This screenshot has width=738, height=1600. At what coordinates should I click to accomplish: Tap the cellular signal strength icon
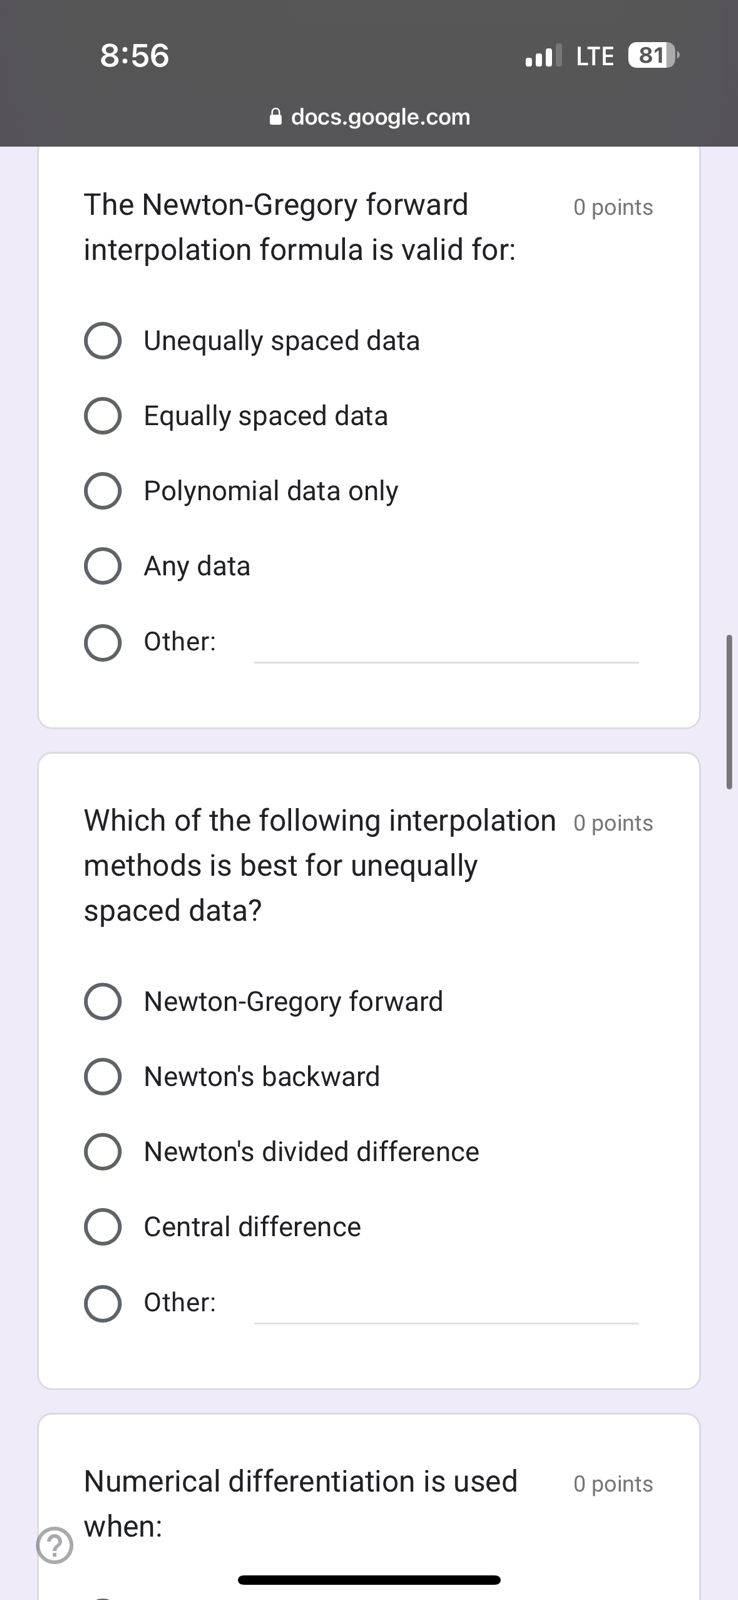[541, 56]
